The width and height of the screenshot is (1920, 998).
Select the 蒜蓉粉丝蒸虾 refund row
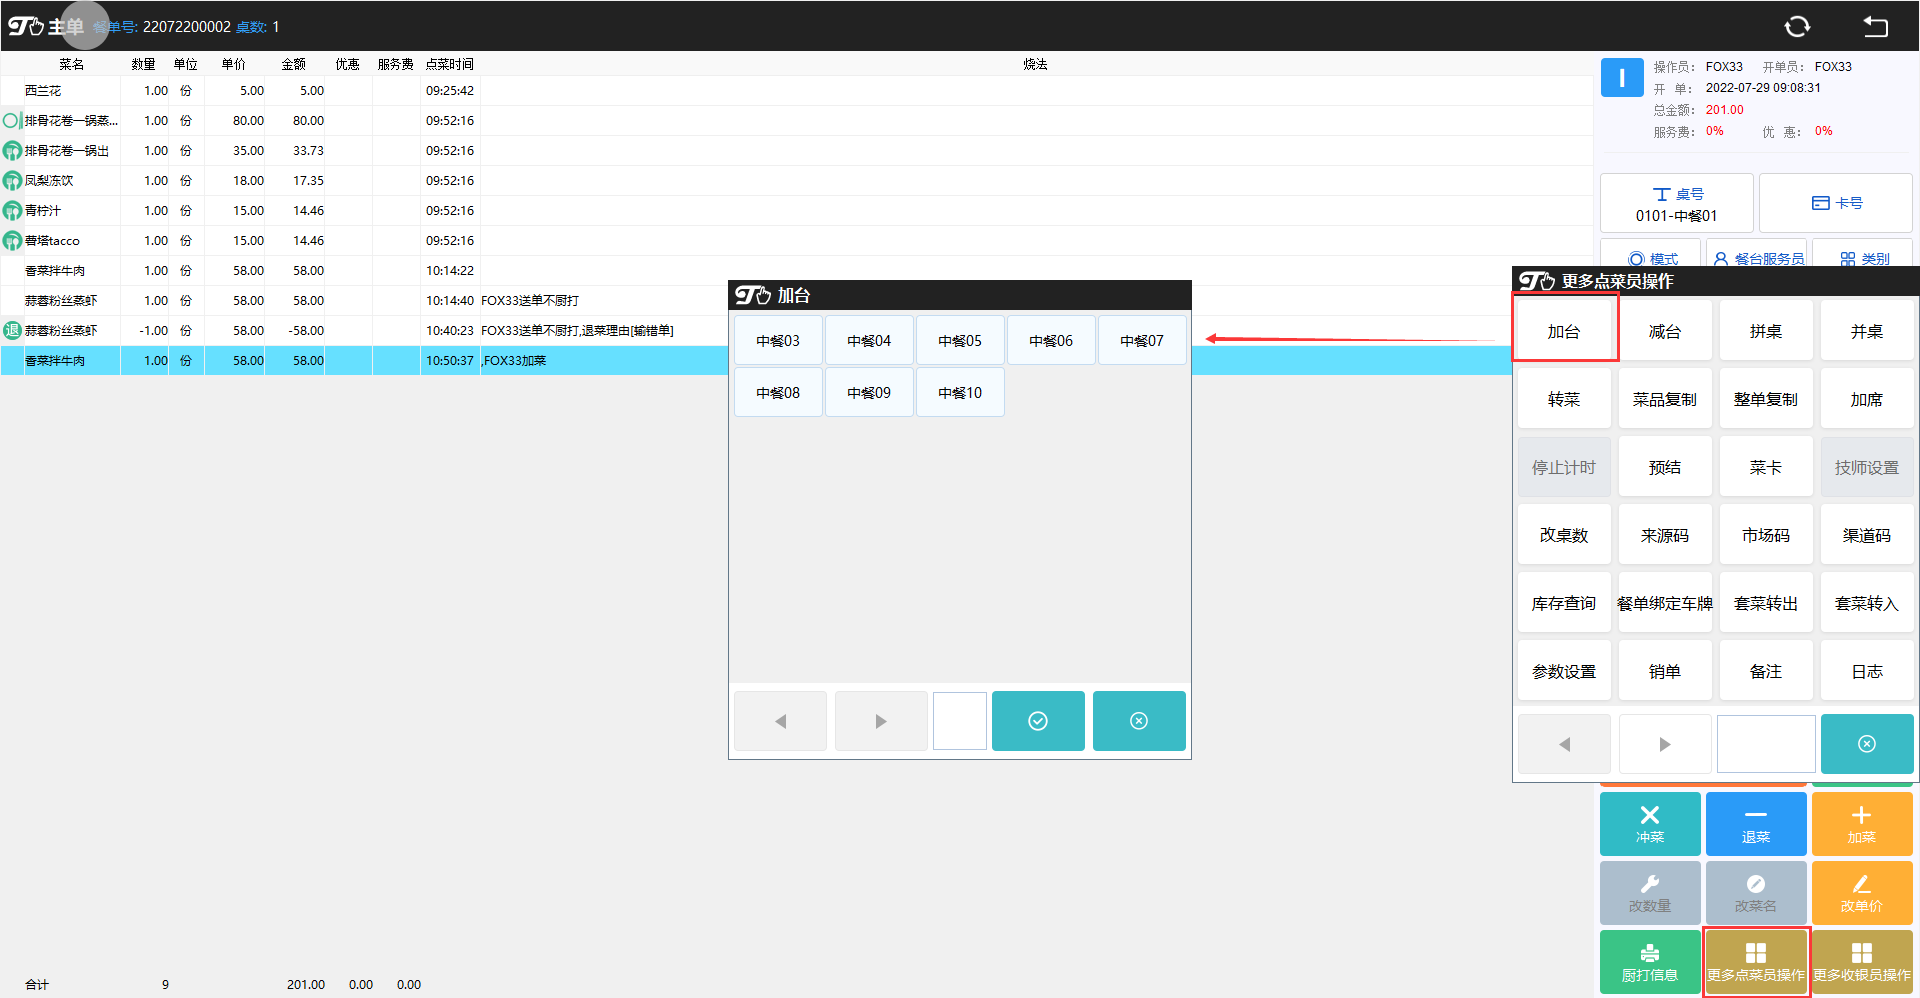(x=300, y=331)
